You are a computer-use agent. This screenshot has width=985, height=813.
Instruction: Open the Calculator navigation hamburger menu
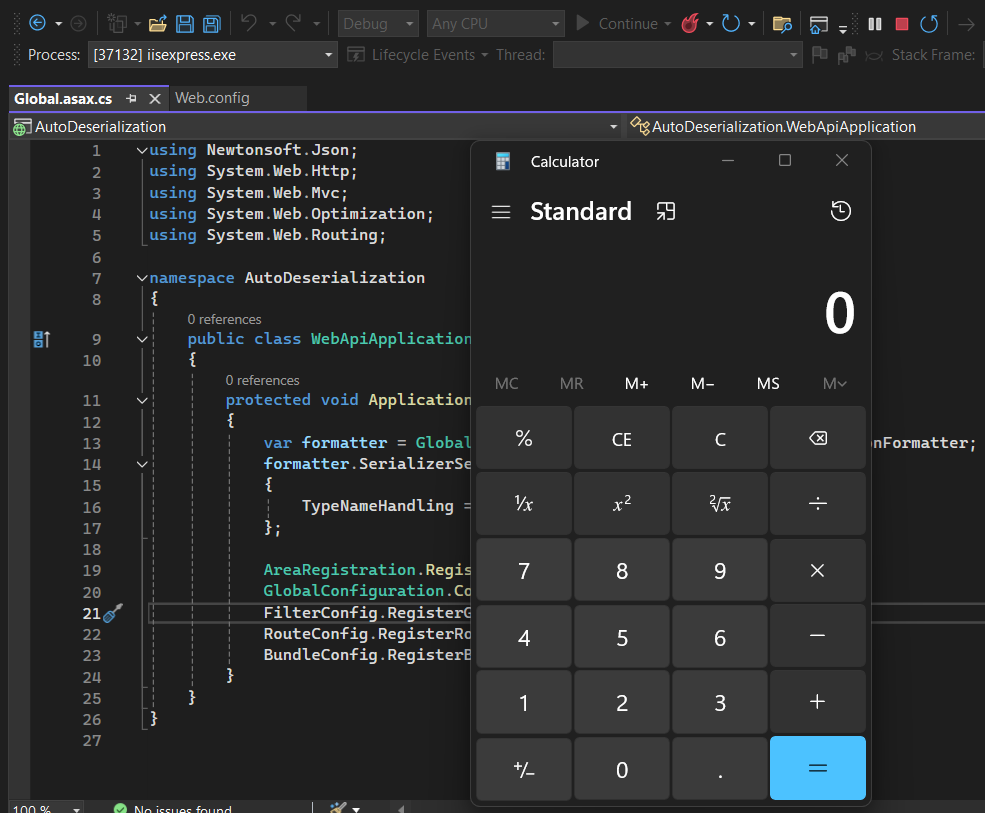click(x=501, y=212)
